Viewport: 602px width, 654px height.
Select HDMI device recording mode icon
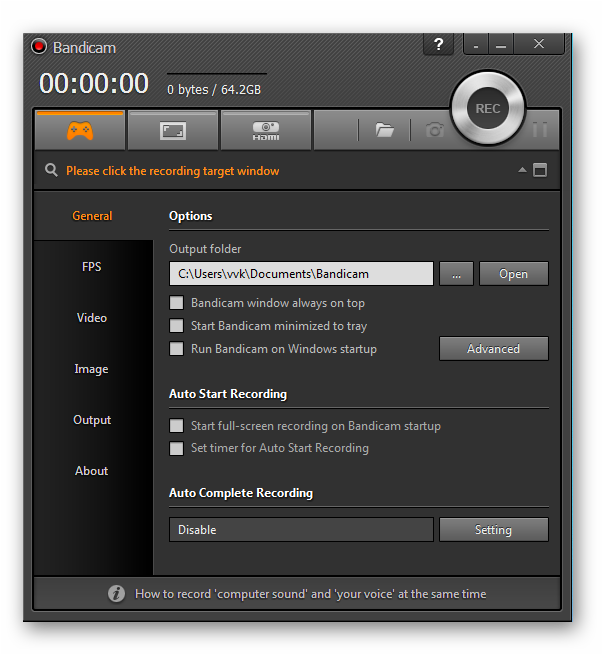click(x=266, y=131)
